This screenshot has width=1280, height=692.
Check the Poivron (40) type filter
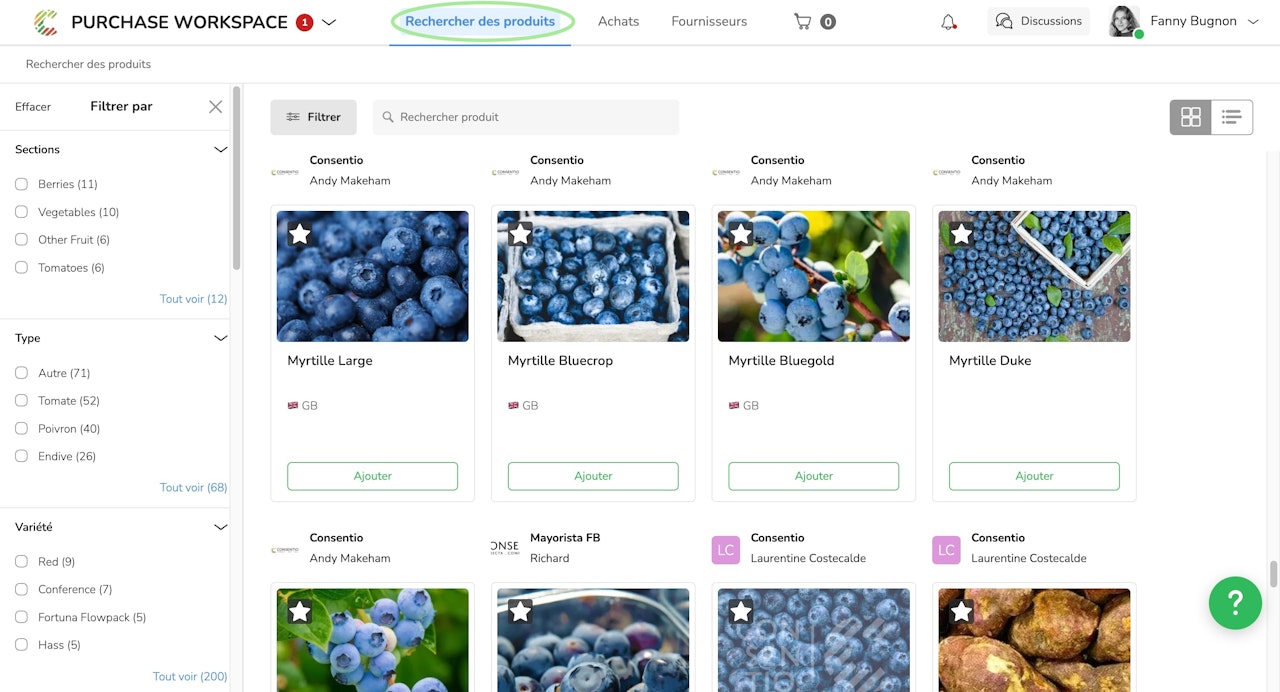point(21,429)
